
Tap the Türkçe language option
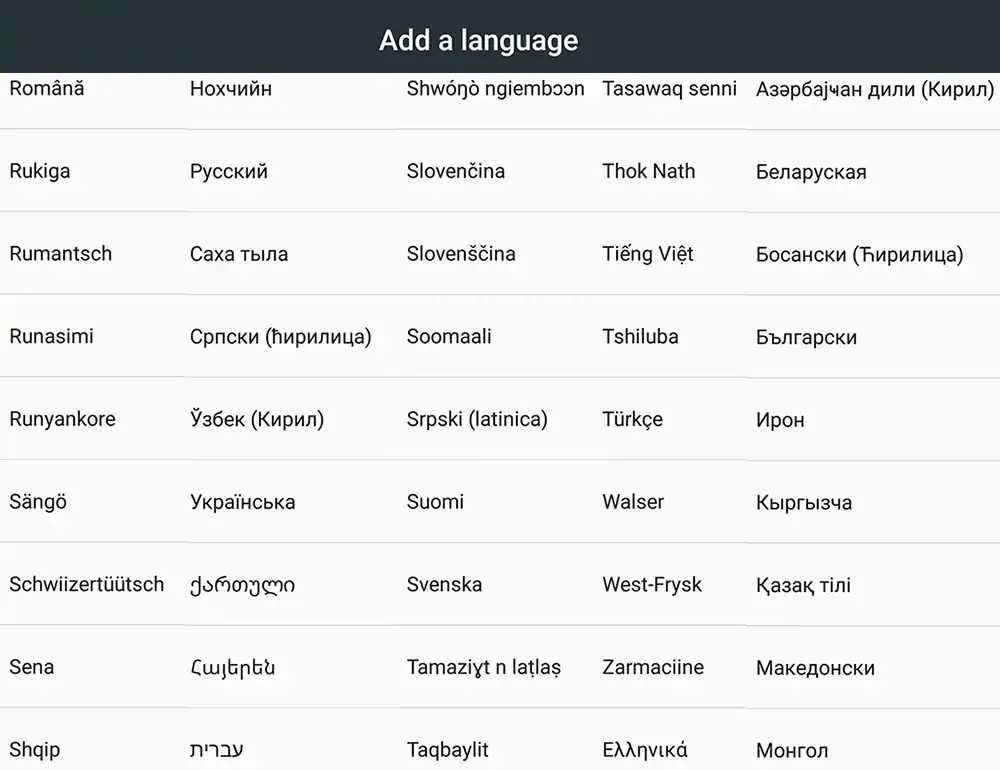click(632, 419)
